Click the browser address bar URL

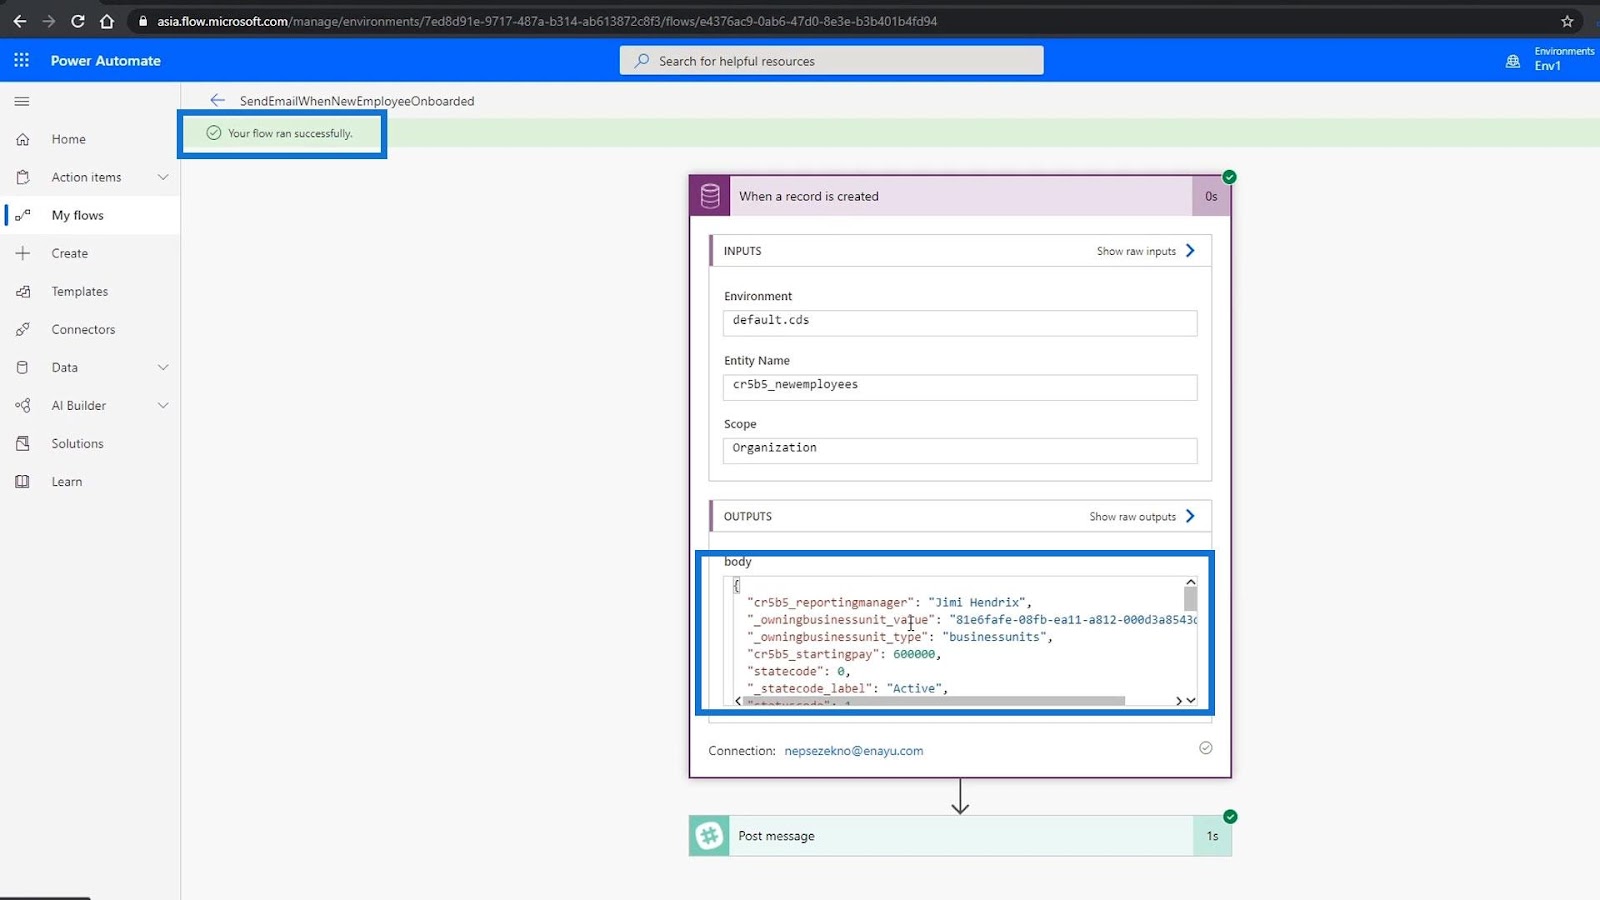547,21
